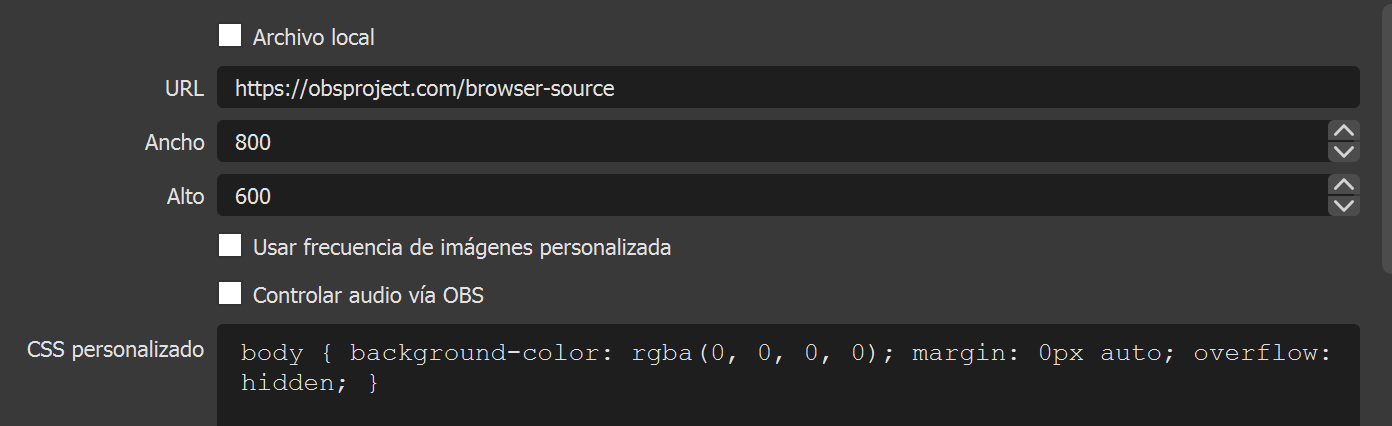The height and width of the screenshot is (426, 1392).
Task: Click the 'Alto' field label
Action: 185,197
